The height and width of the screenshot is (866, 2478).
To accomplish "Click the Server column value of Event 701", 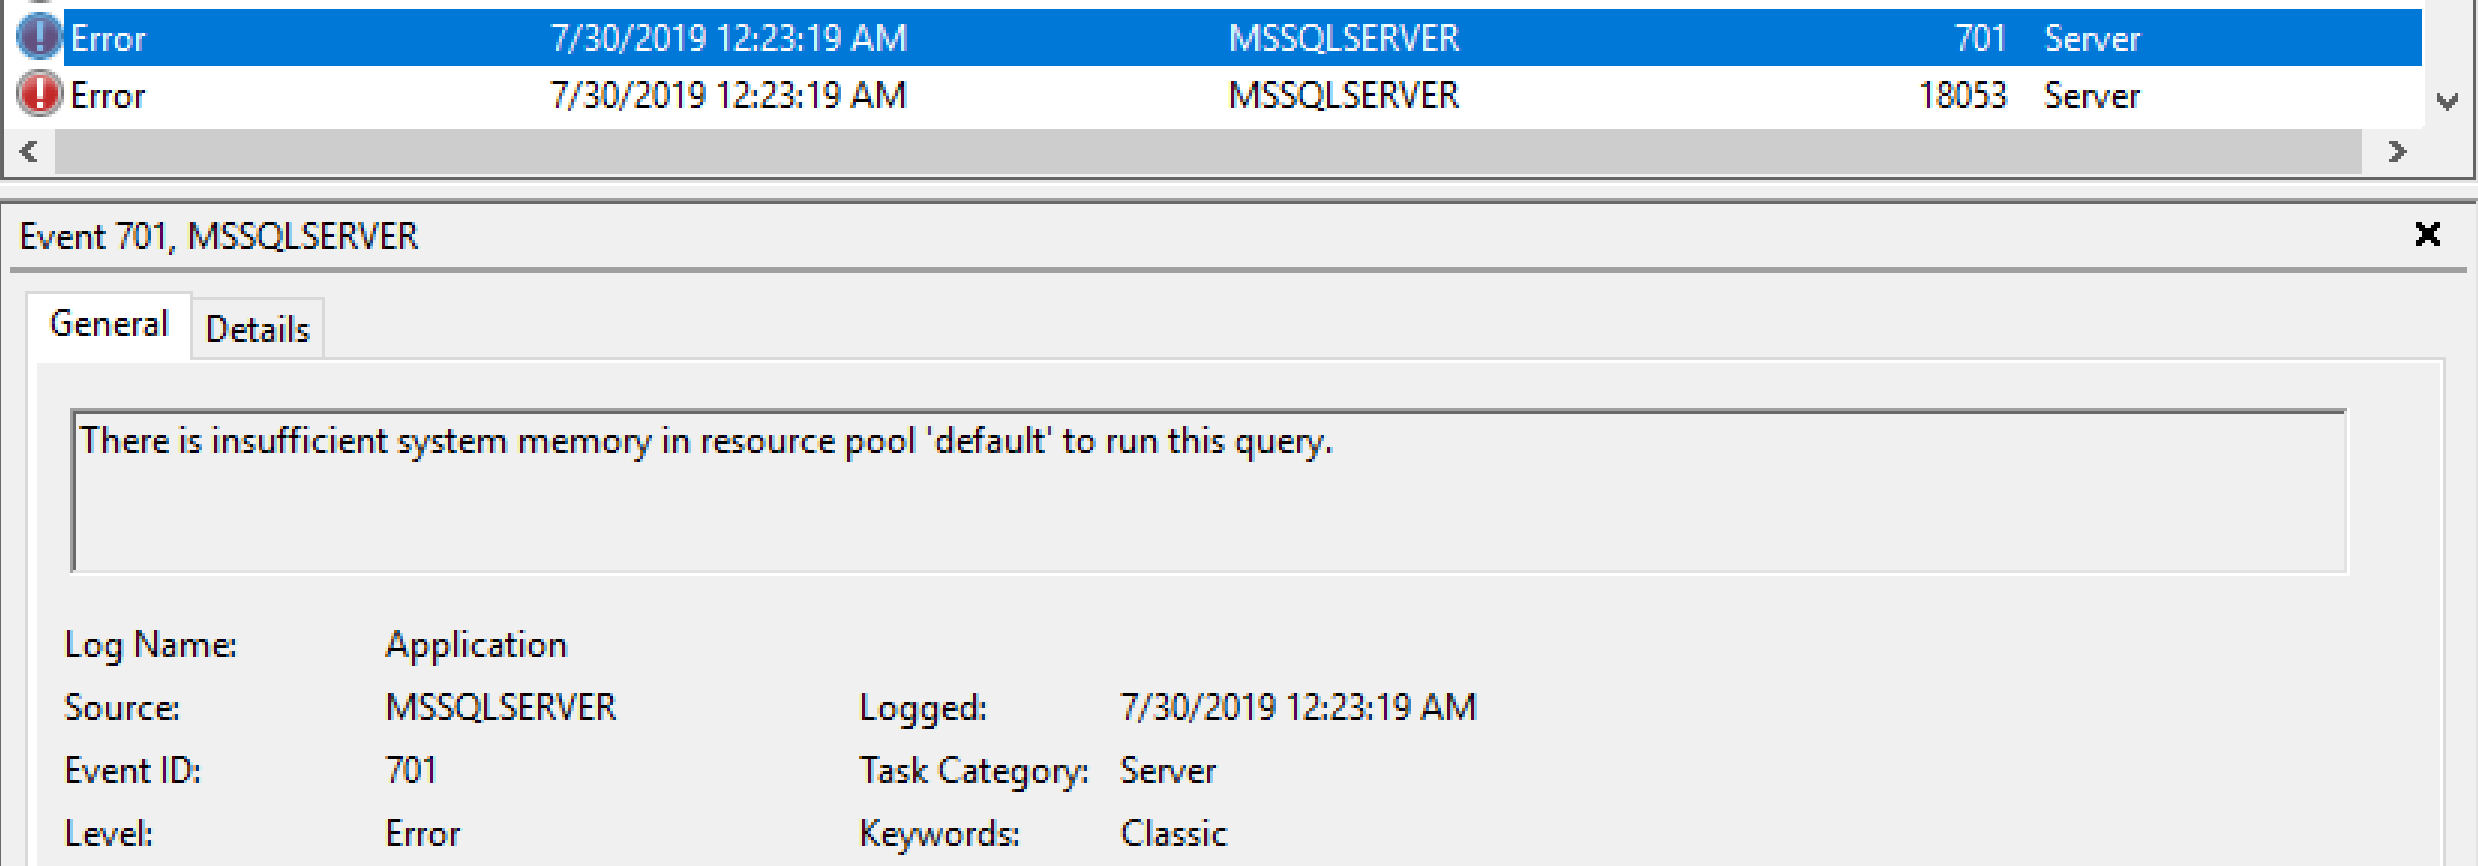I will 2092,38.
